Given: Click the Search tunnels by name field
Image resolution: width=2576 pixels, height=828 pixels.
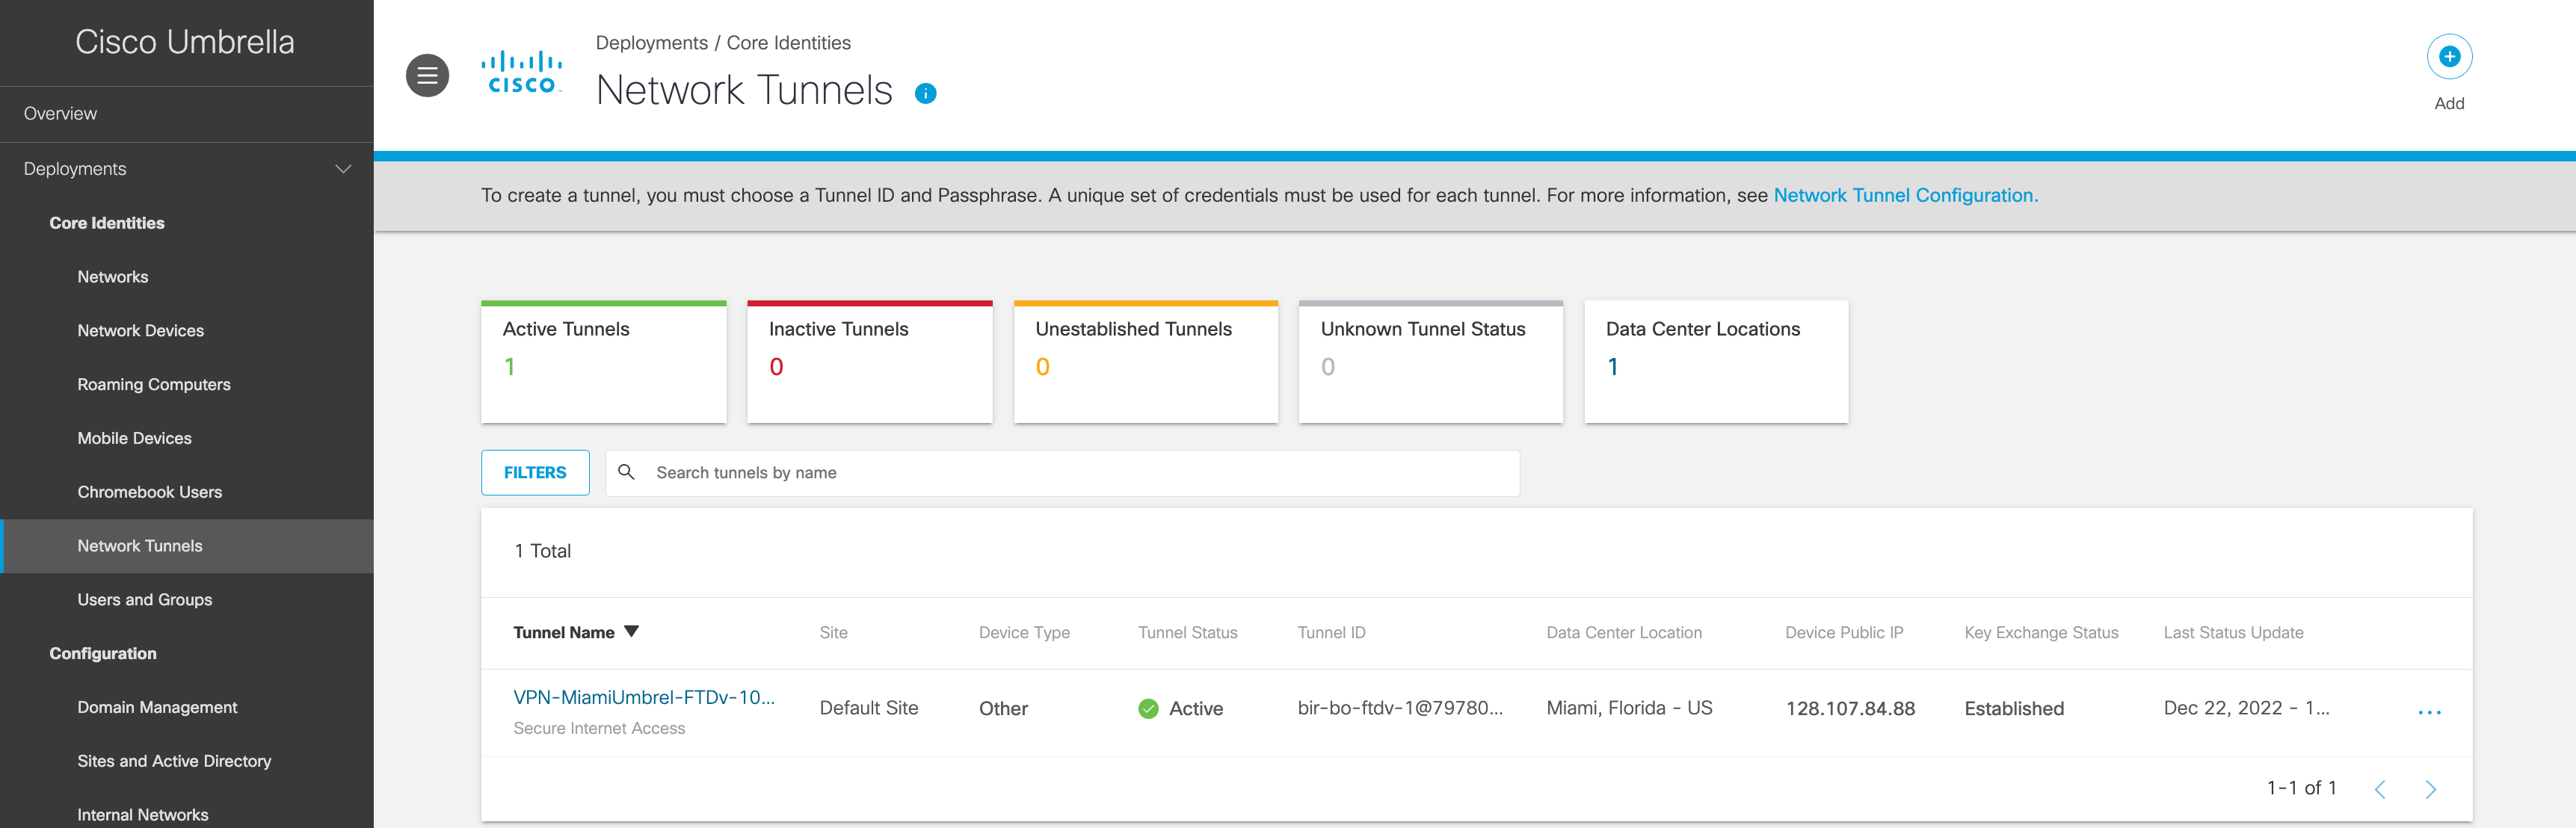Looking at the screenshot, I should [x=1080, y=472].
